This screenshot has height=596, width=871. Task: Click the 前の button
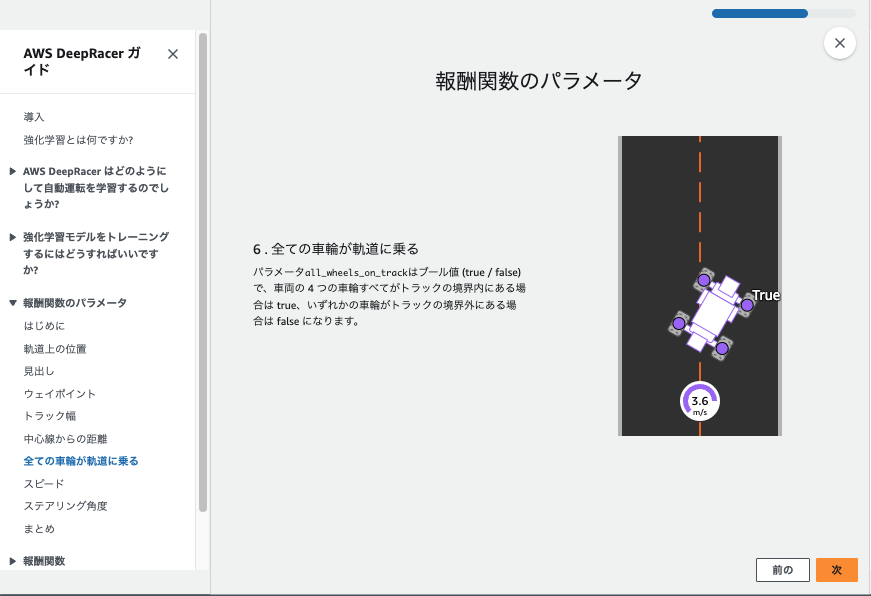[783, 569]
